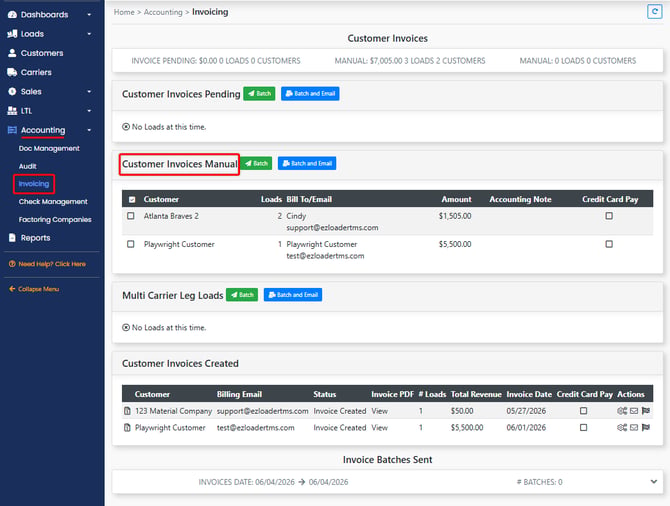The height and width of the screenshot is (506, 670).
Task: Open the Audit submenu item
Action: click(x=27, y=166)
